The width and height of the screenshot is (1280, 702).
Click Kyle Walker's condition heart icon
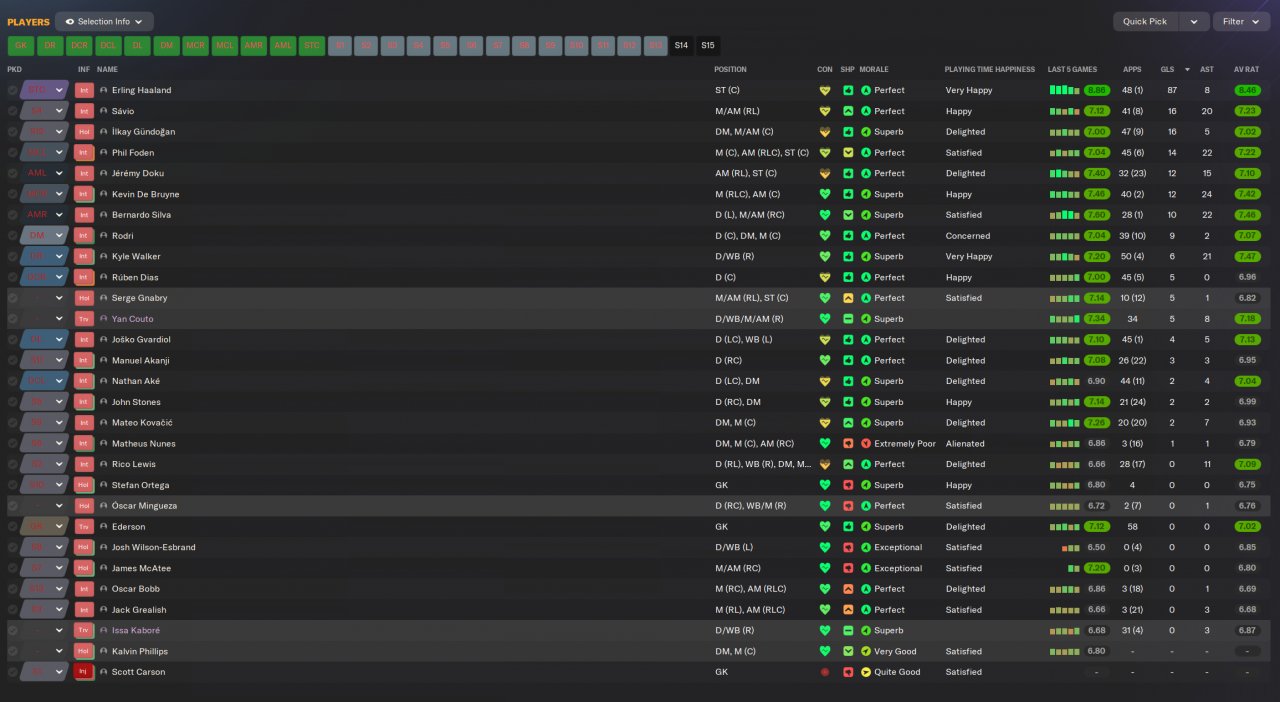(x=825, y=256)
